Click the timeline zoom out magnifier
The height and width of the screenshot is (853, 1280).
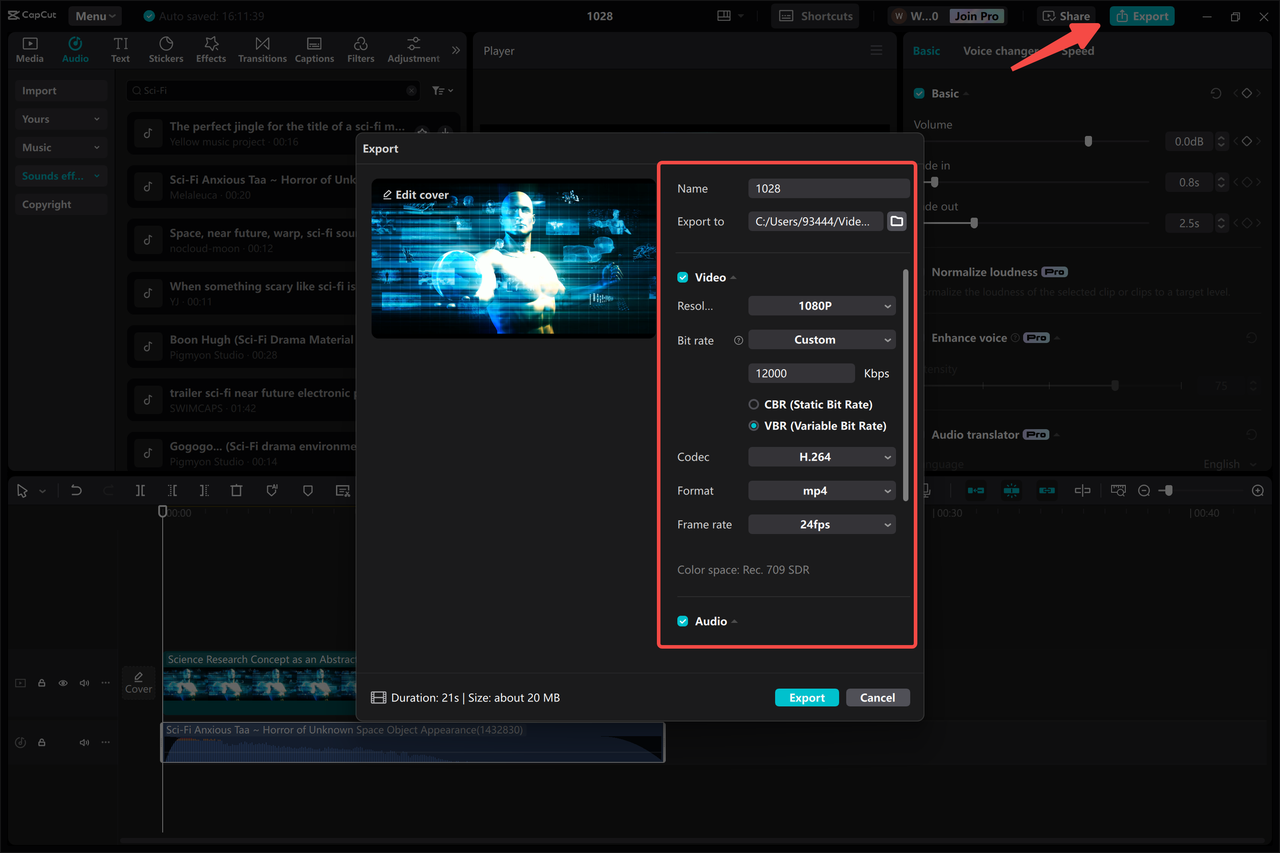coord(1144,490)
